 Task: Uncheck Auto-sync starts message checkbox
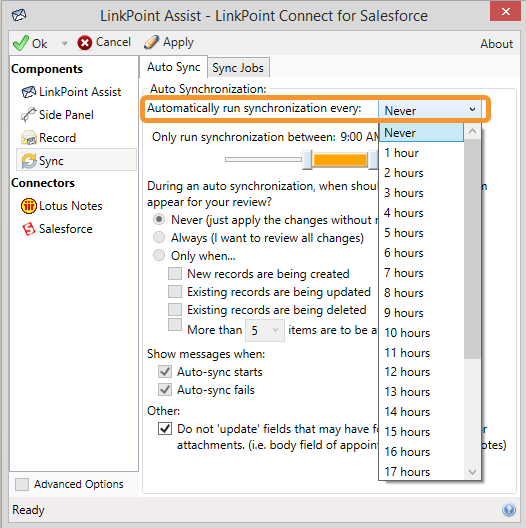(165, 372)
